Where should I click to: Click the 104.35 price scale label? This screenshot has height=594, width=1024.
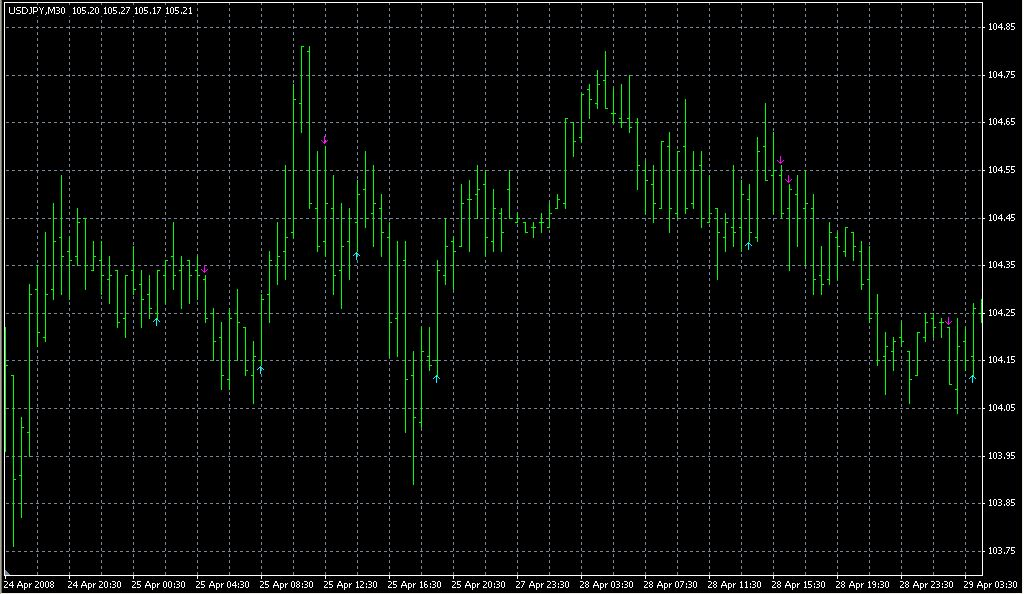[x=1002, y=265]
